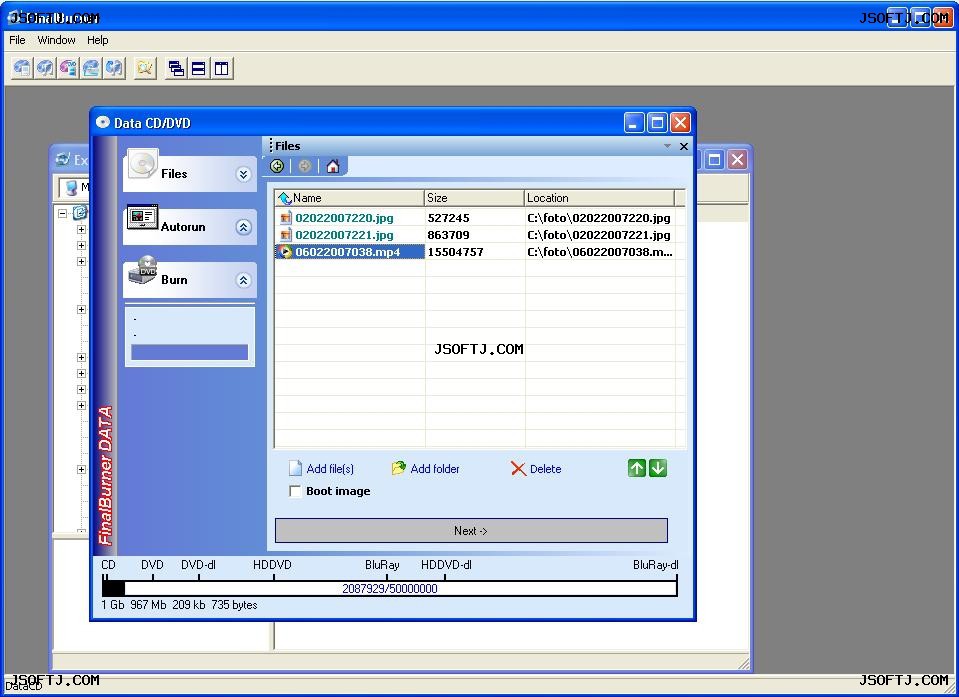Click the disc capacity bar showing 2087929/50000000
This screenshot has height=697, width=959.
click(x=390, y=588)
